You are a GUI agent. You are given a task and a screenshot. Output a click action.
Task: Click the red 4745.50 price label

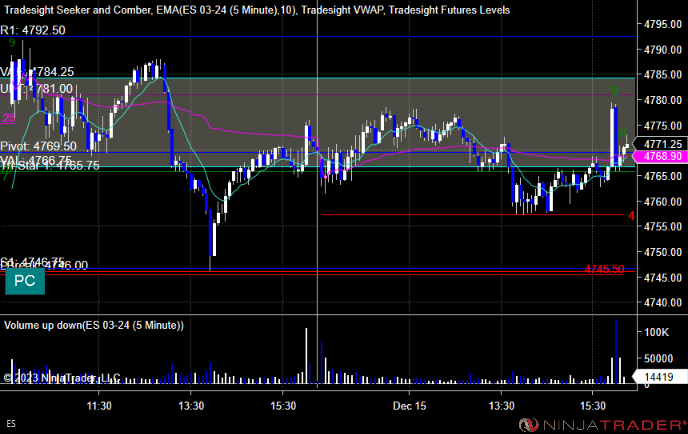604,269
